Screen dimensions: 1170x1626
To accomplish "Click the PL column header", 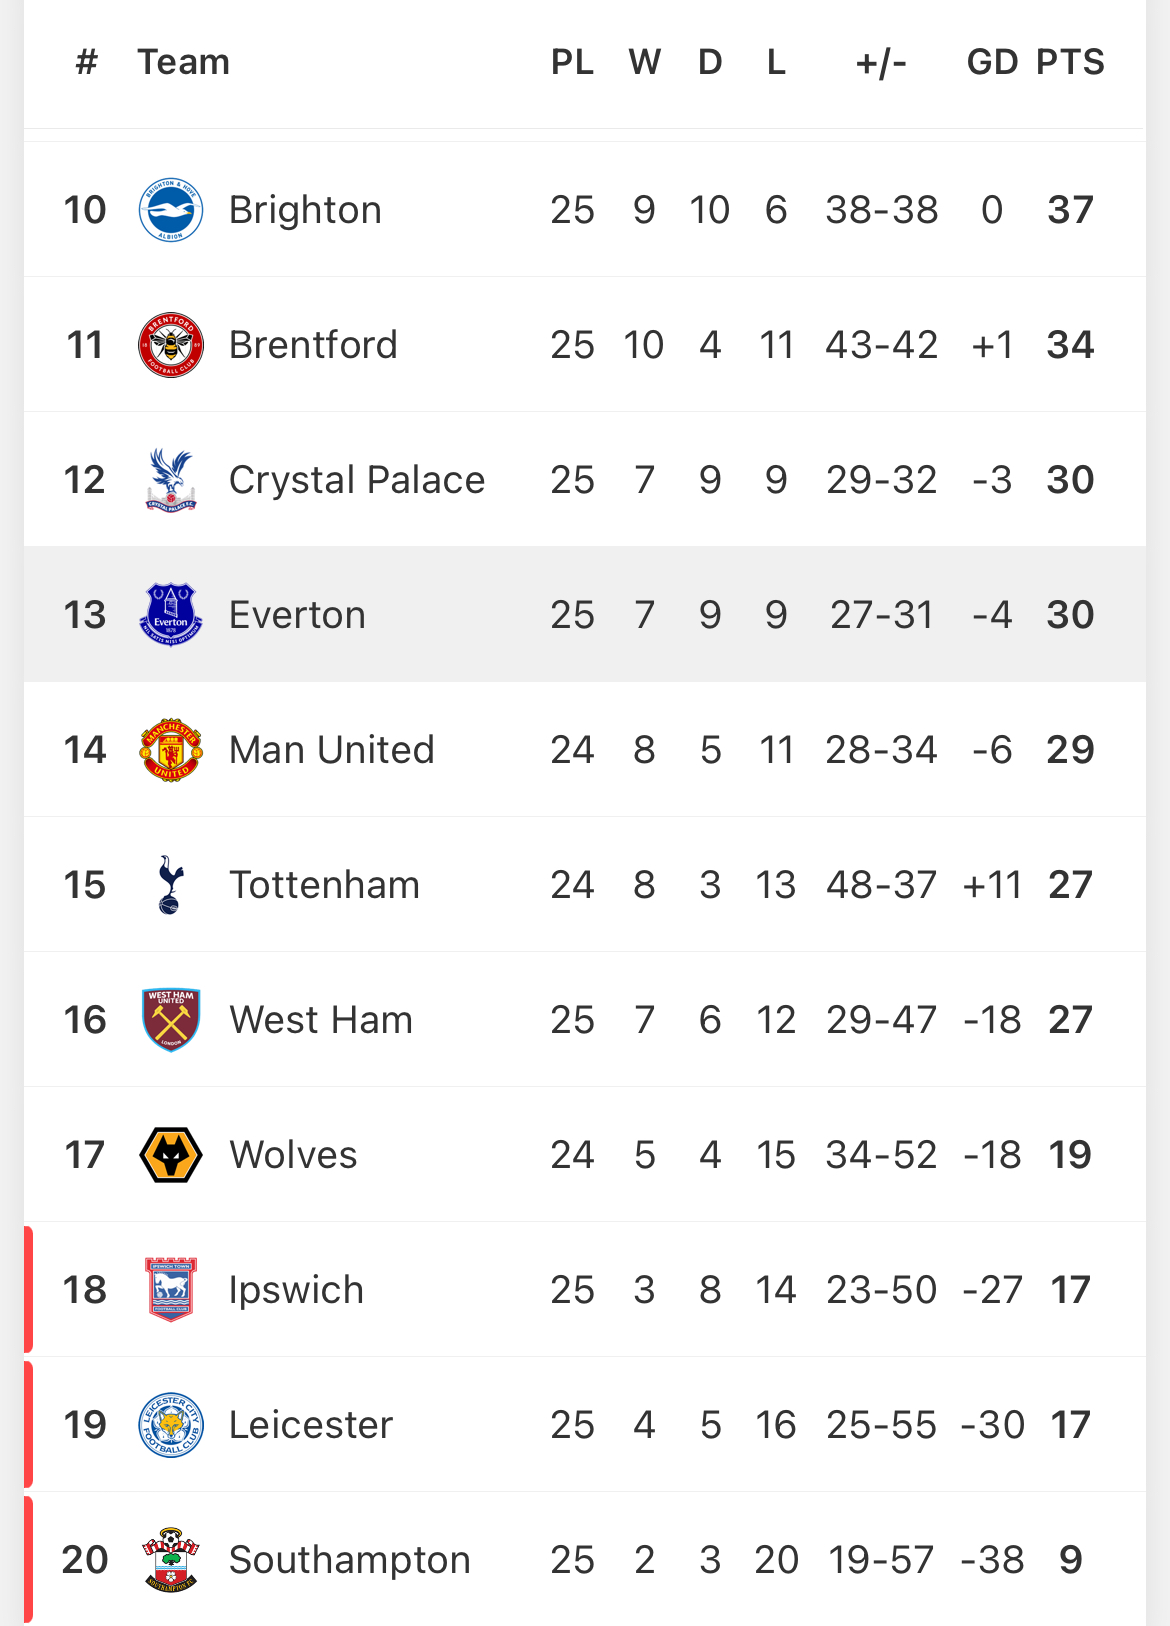I will pyautogui.click(x=572, y=62).
